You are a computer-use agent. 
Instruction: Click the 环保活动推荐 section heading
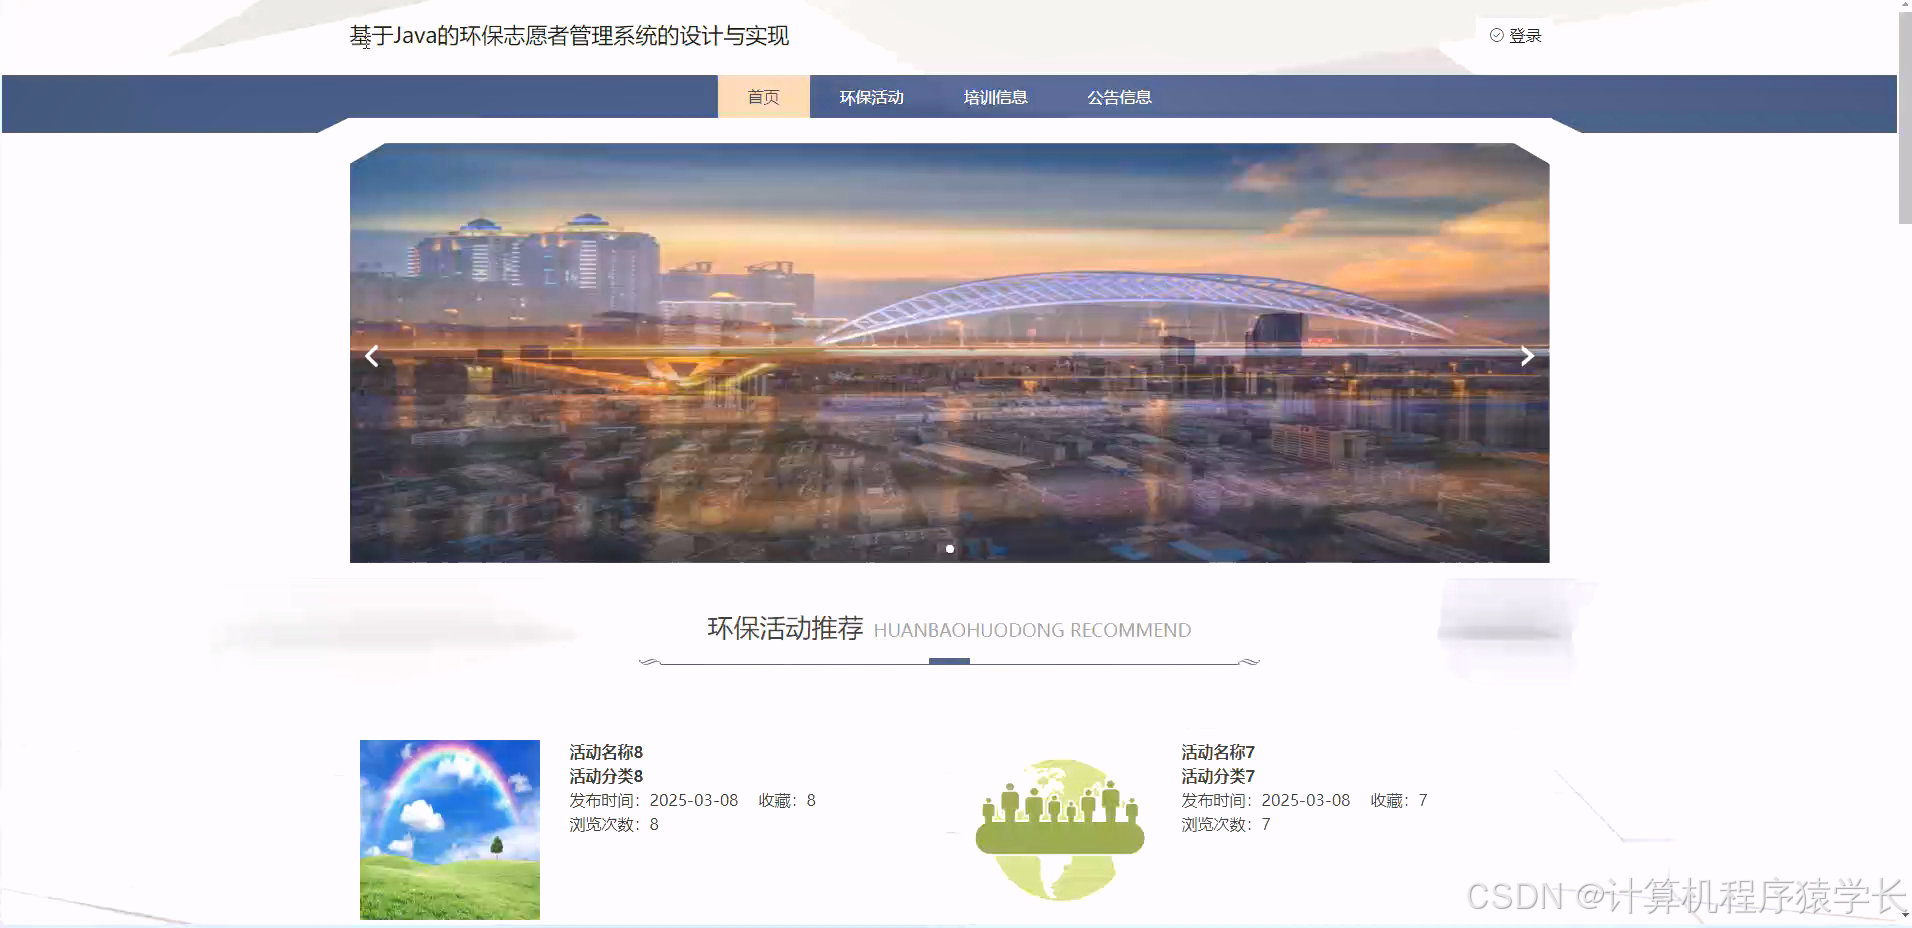786,630
